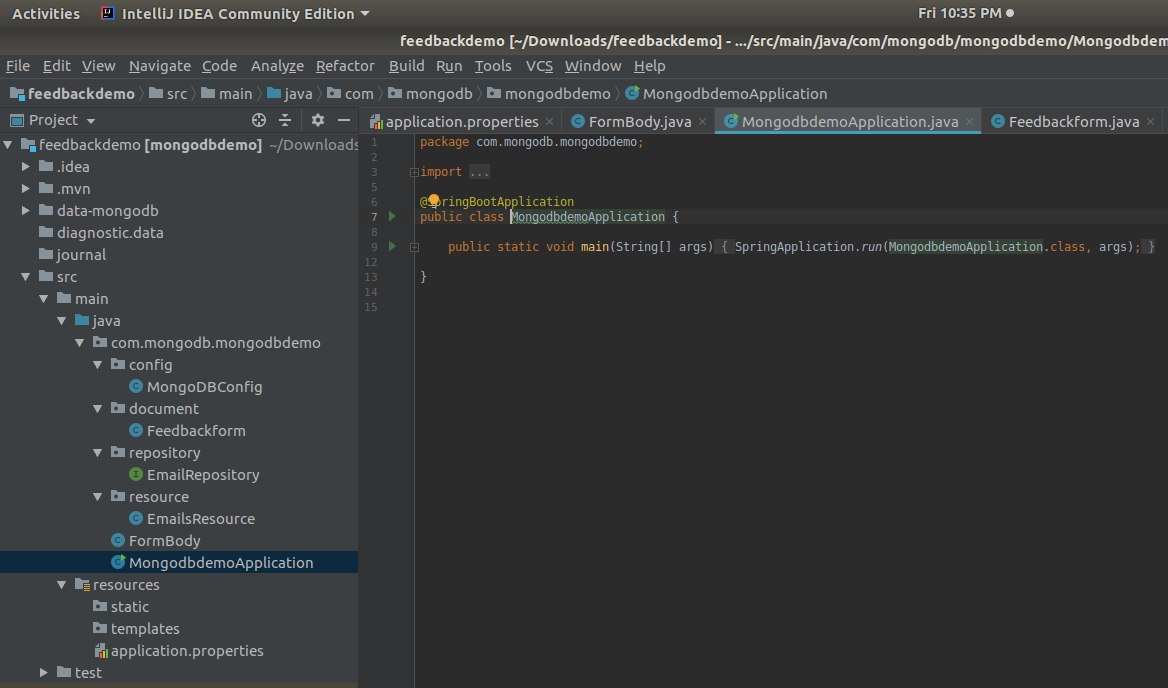Open Project view dropdown
This screenshot has height=688, width=1168.
point(91,121)
